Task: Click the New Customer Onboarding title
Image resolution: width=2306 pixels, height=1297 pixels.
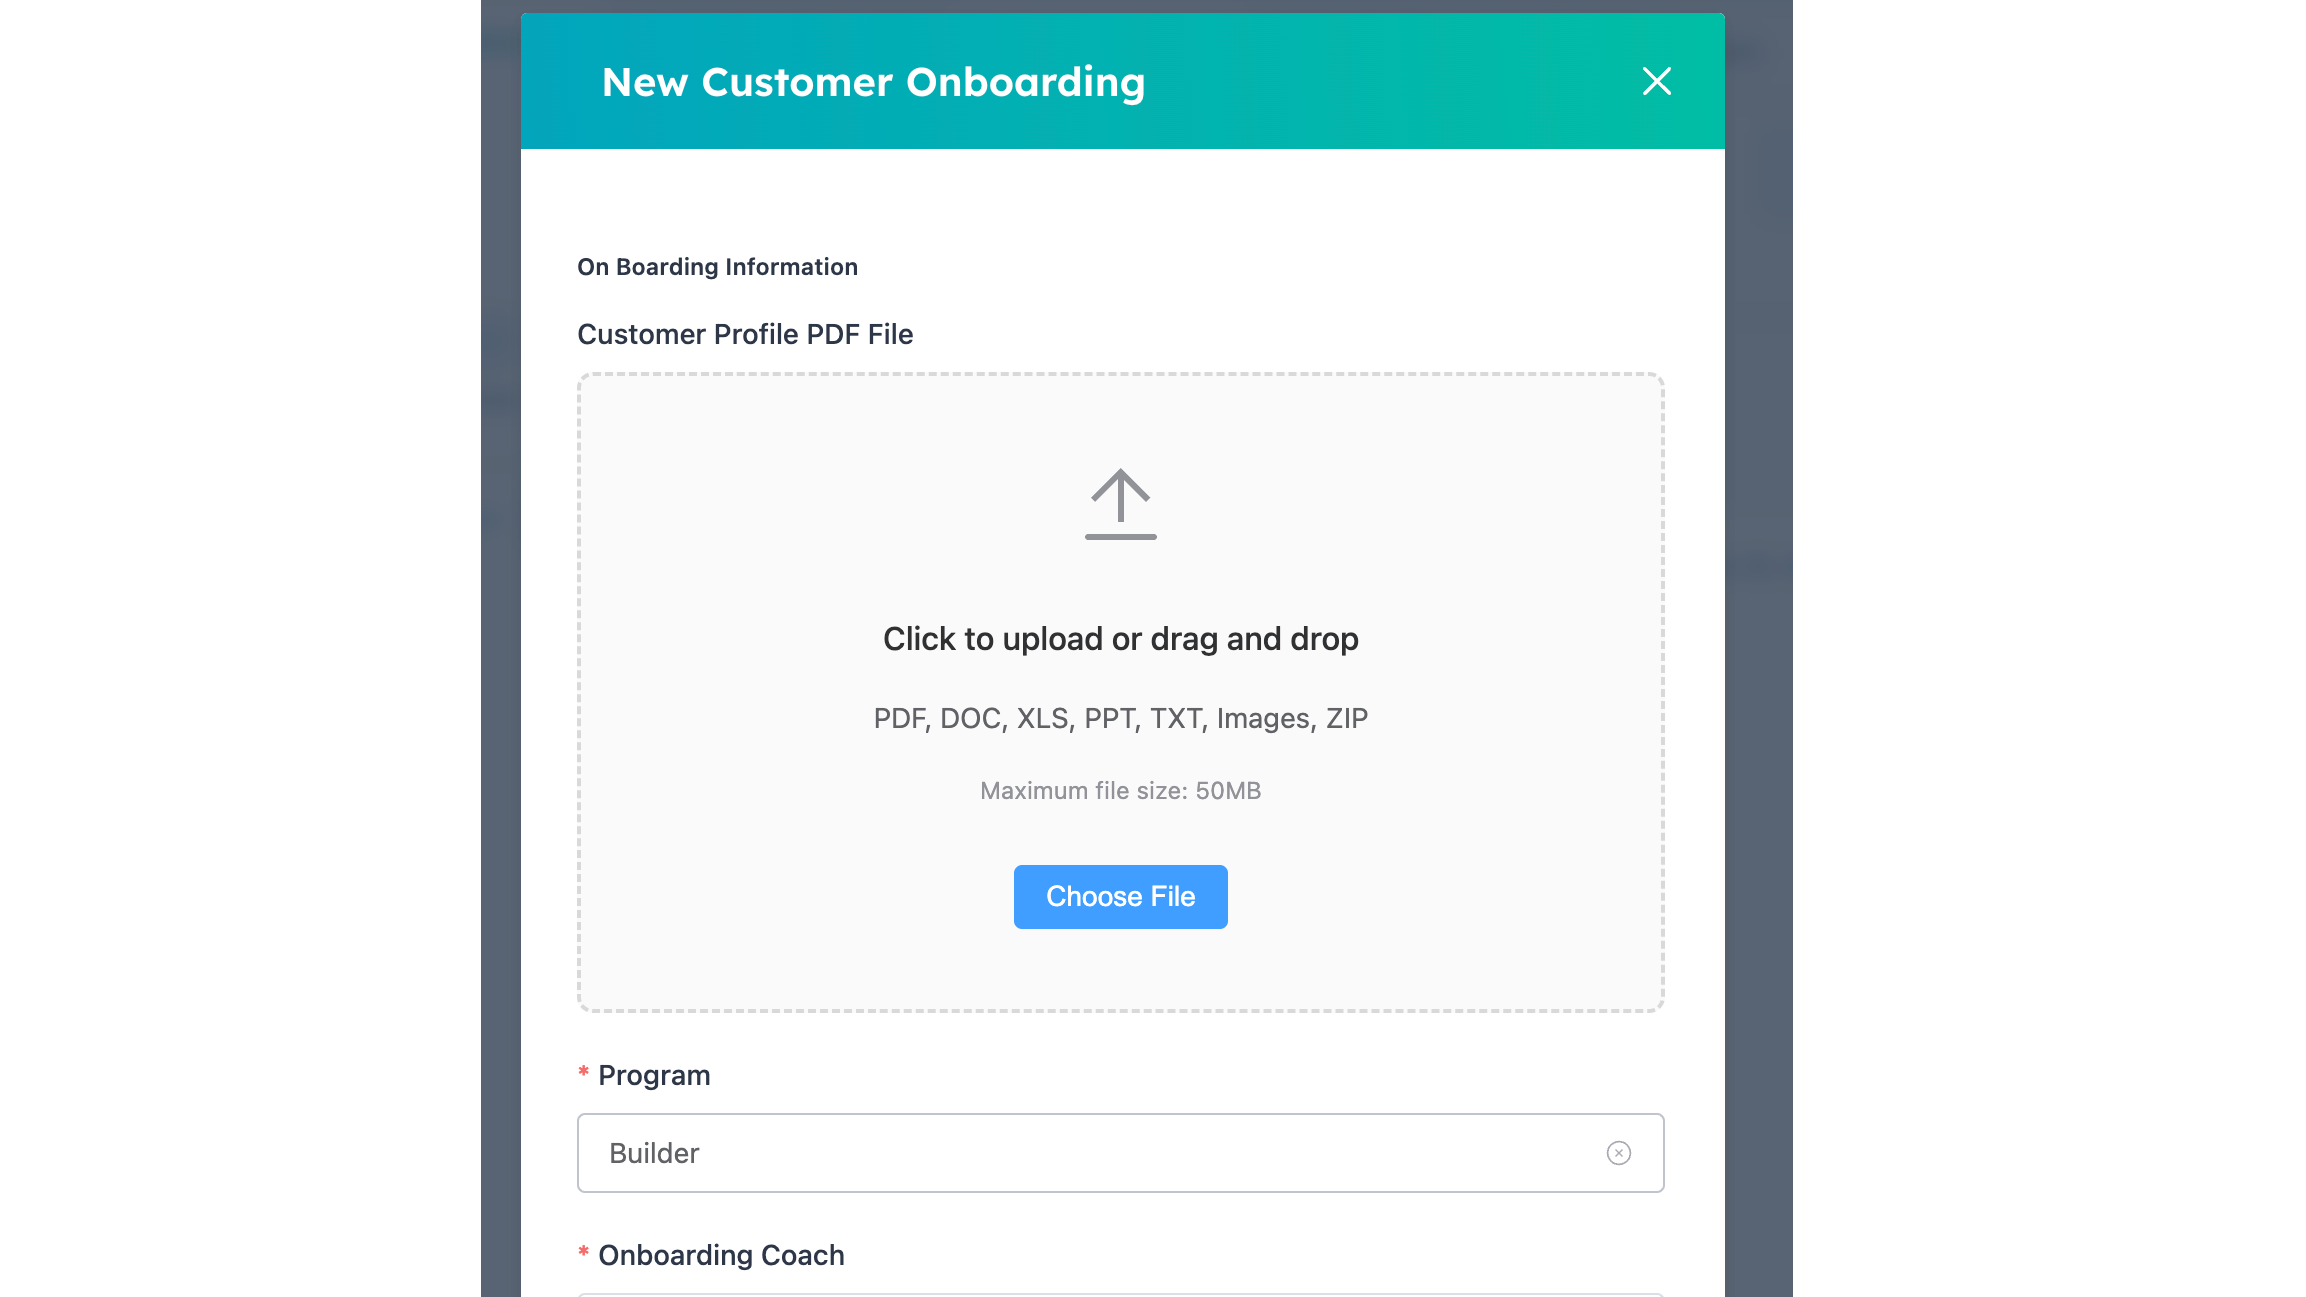Action: click(x=873, y=82)
